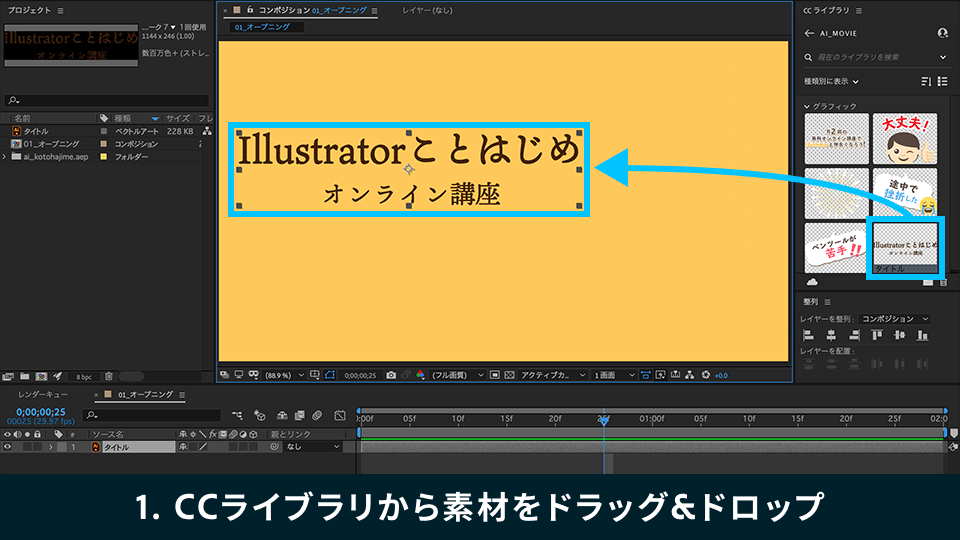Click the new folder icon in project panel
The height and width of the screenshot is (540, 960).
coord(24,377)
